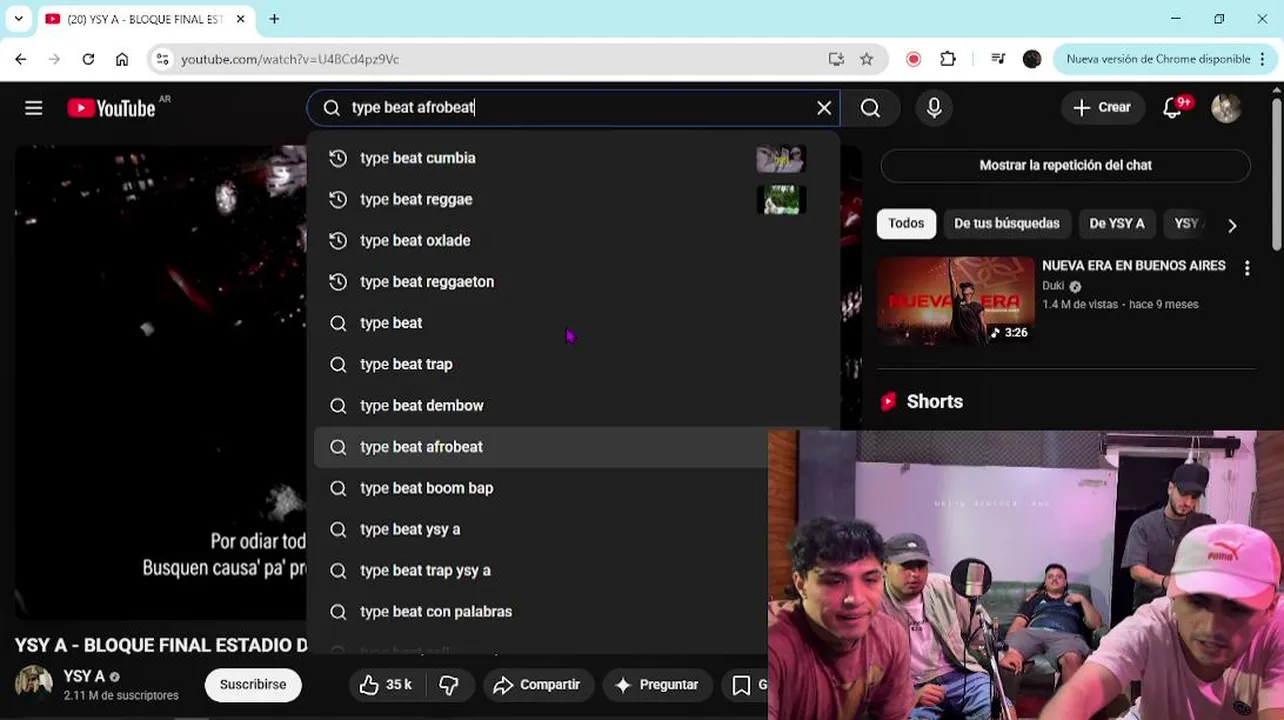This screenshot has width=1284, height=720.
Task: Click the Preguntar button
Action: 656,684
